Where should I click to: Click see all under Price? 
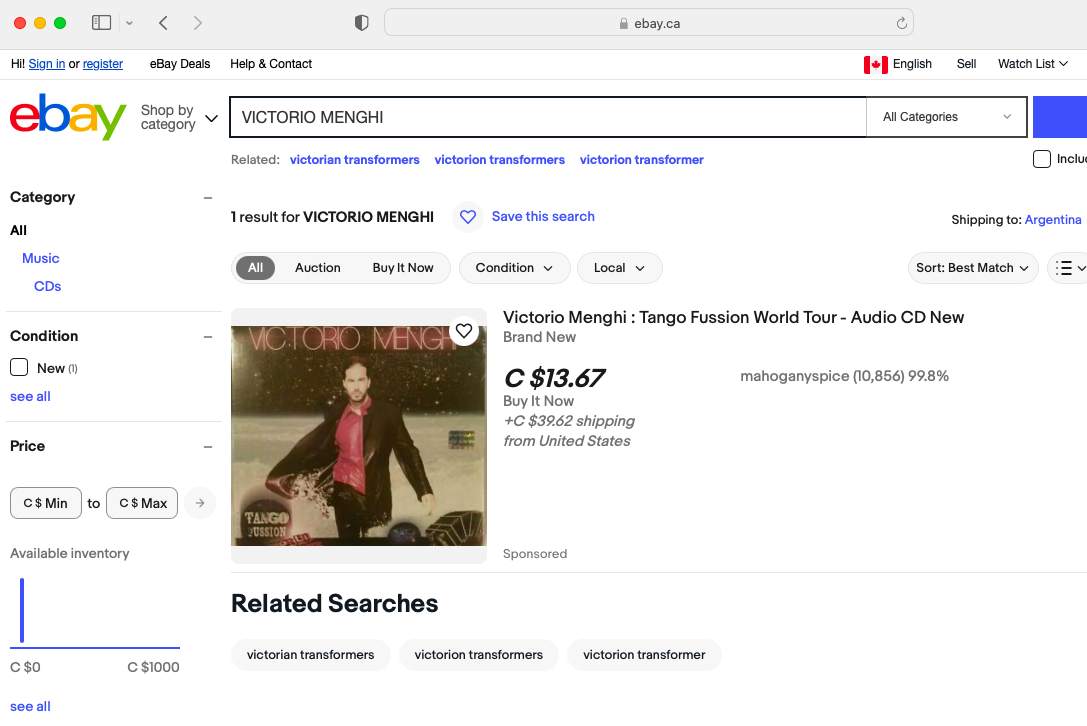click(x=30, y=707)
